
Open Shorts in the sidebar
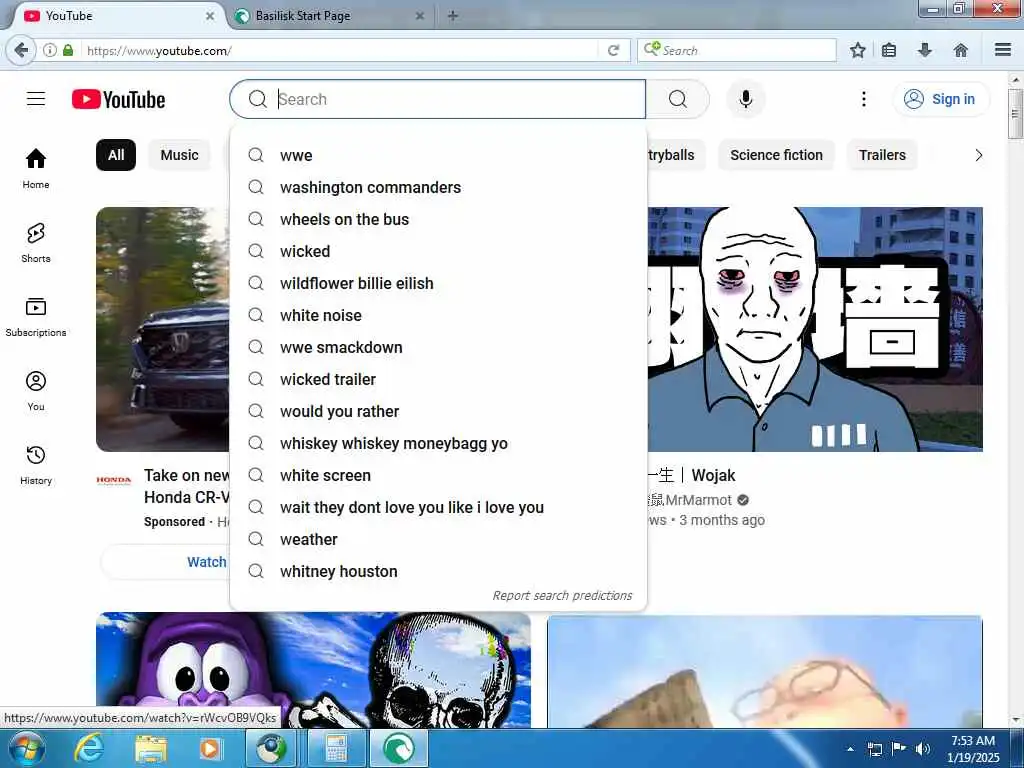tap(36, 243)
